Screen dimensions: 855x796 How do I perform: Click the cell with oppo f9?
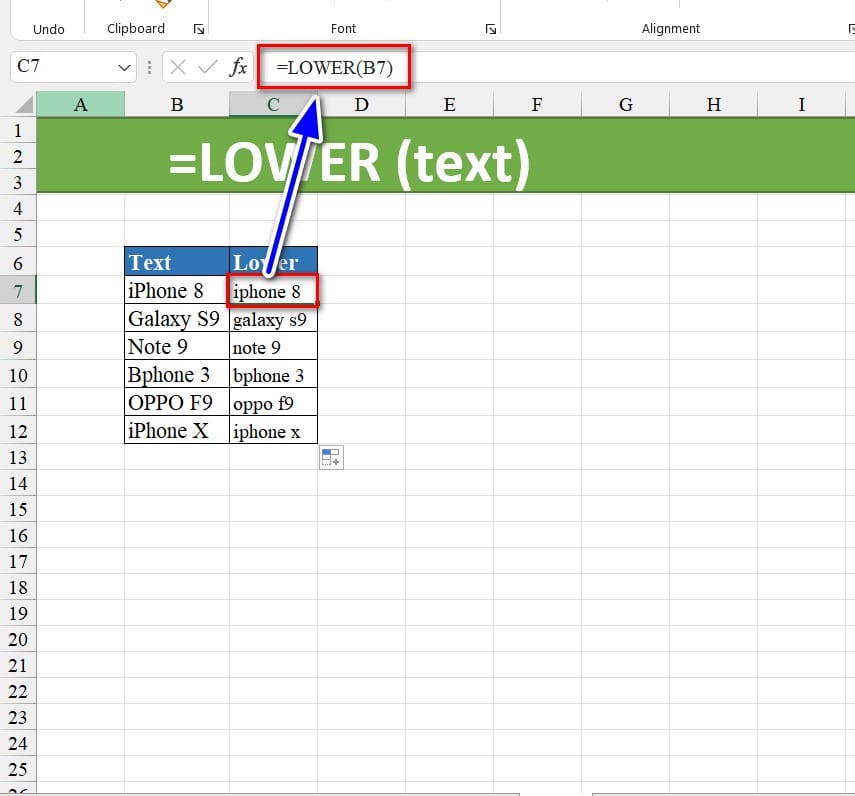click(273, 403)
